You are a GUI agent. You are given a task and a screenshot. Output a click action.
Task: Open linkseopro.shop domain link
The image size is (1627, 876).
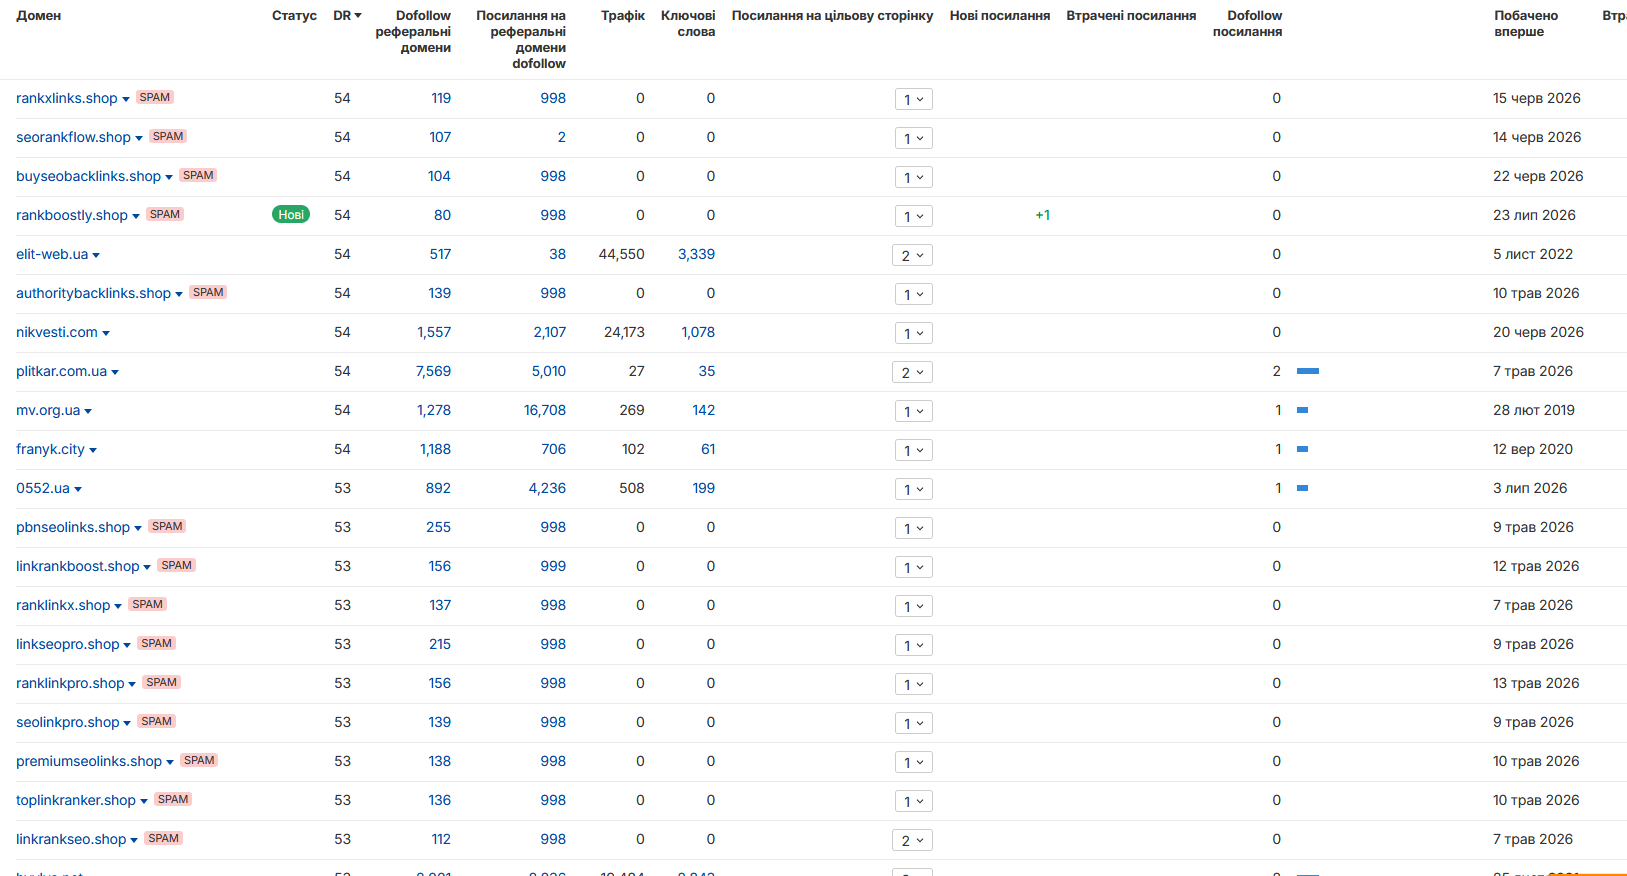(67, 644)
